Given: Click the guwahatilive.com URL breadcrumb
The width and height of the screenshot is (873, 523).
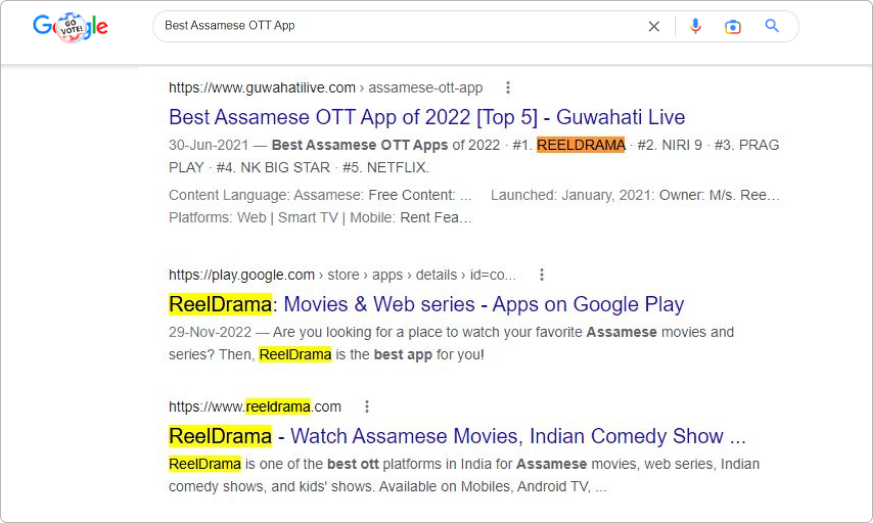Looking at the screenshot, I should tap(326, 87).
